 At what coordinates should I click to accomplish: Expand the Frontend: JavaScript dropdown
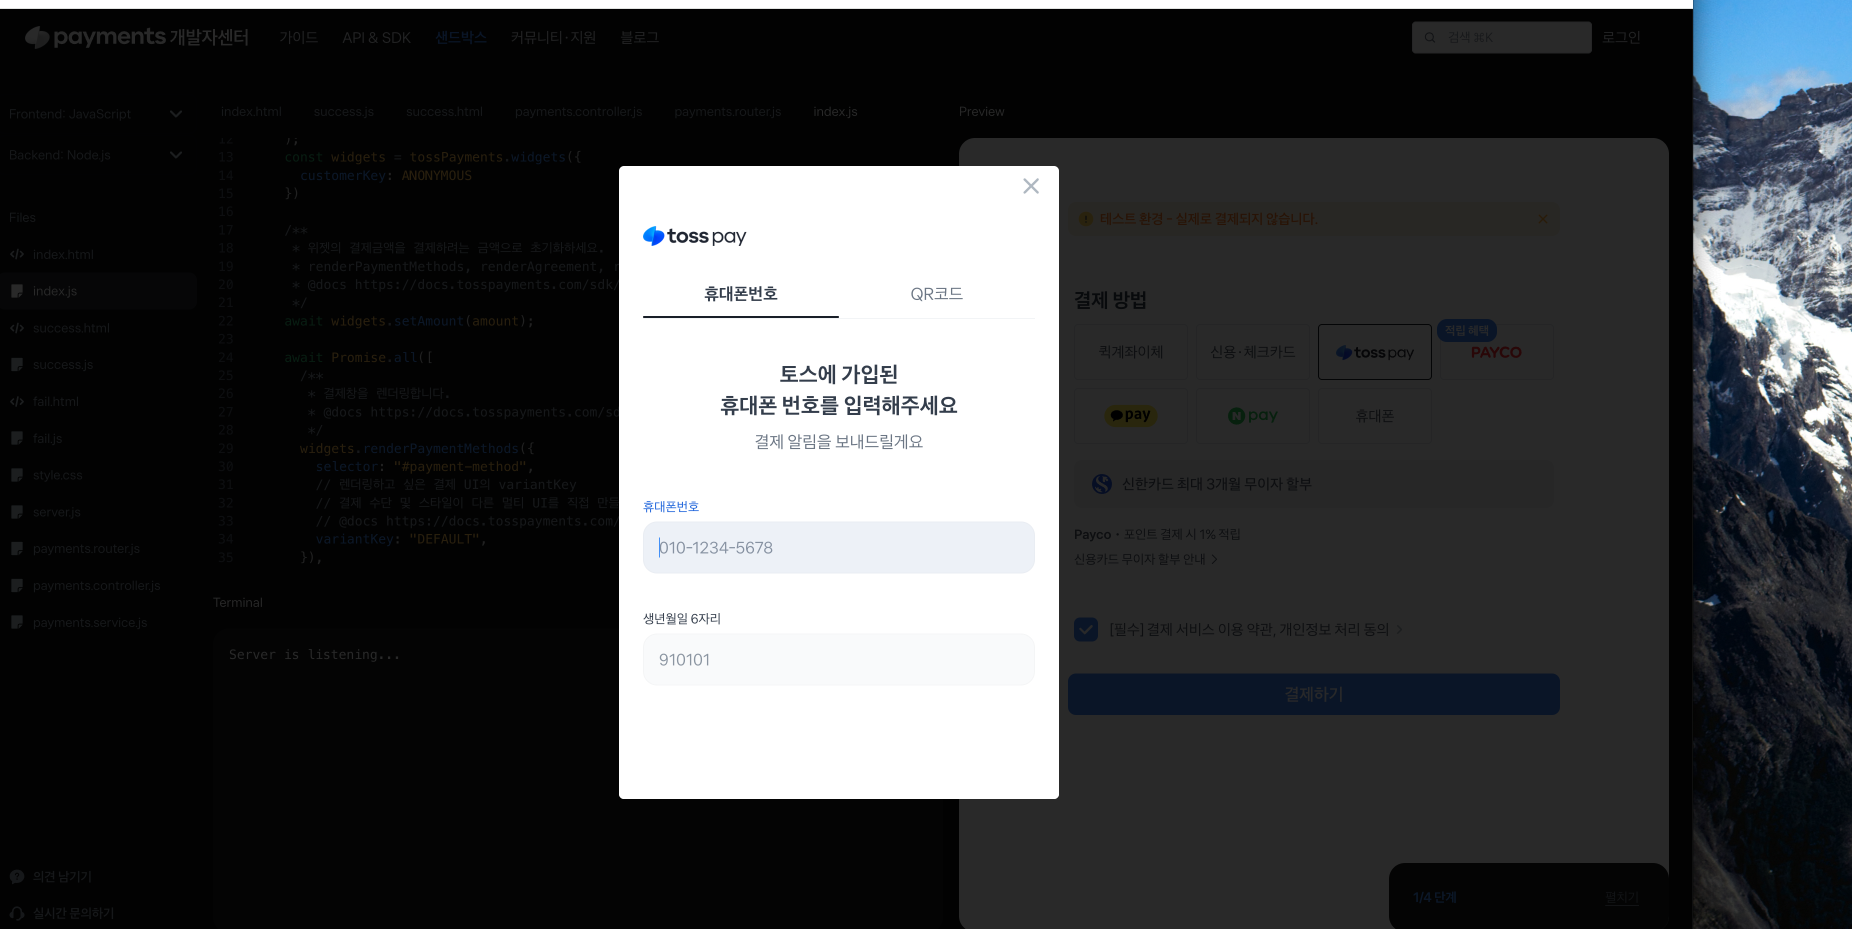(x=176, y=114)
